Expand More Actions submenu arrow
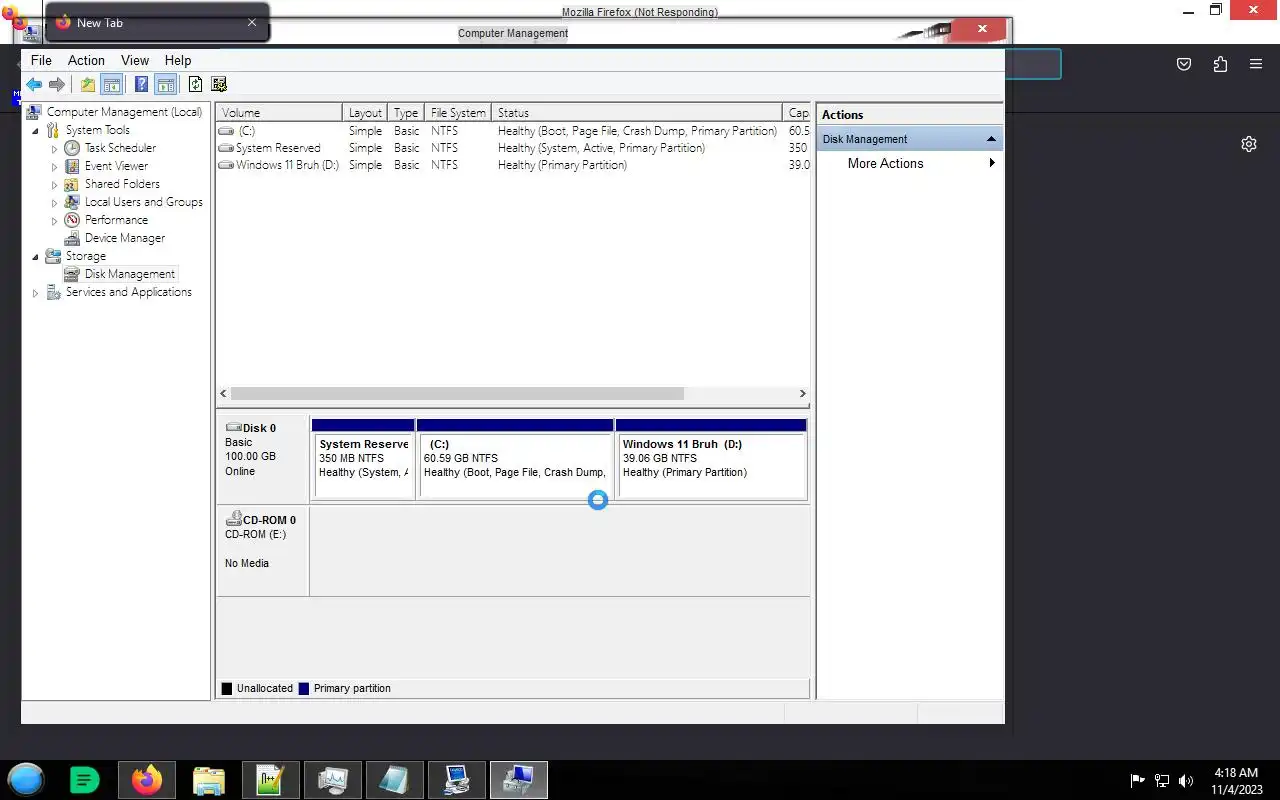Image resolution: width=1280 pixels, height=800 pixels. pos(992,163)
